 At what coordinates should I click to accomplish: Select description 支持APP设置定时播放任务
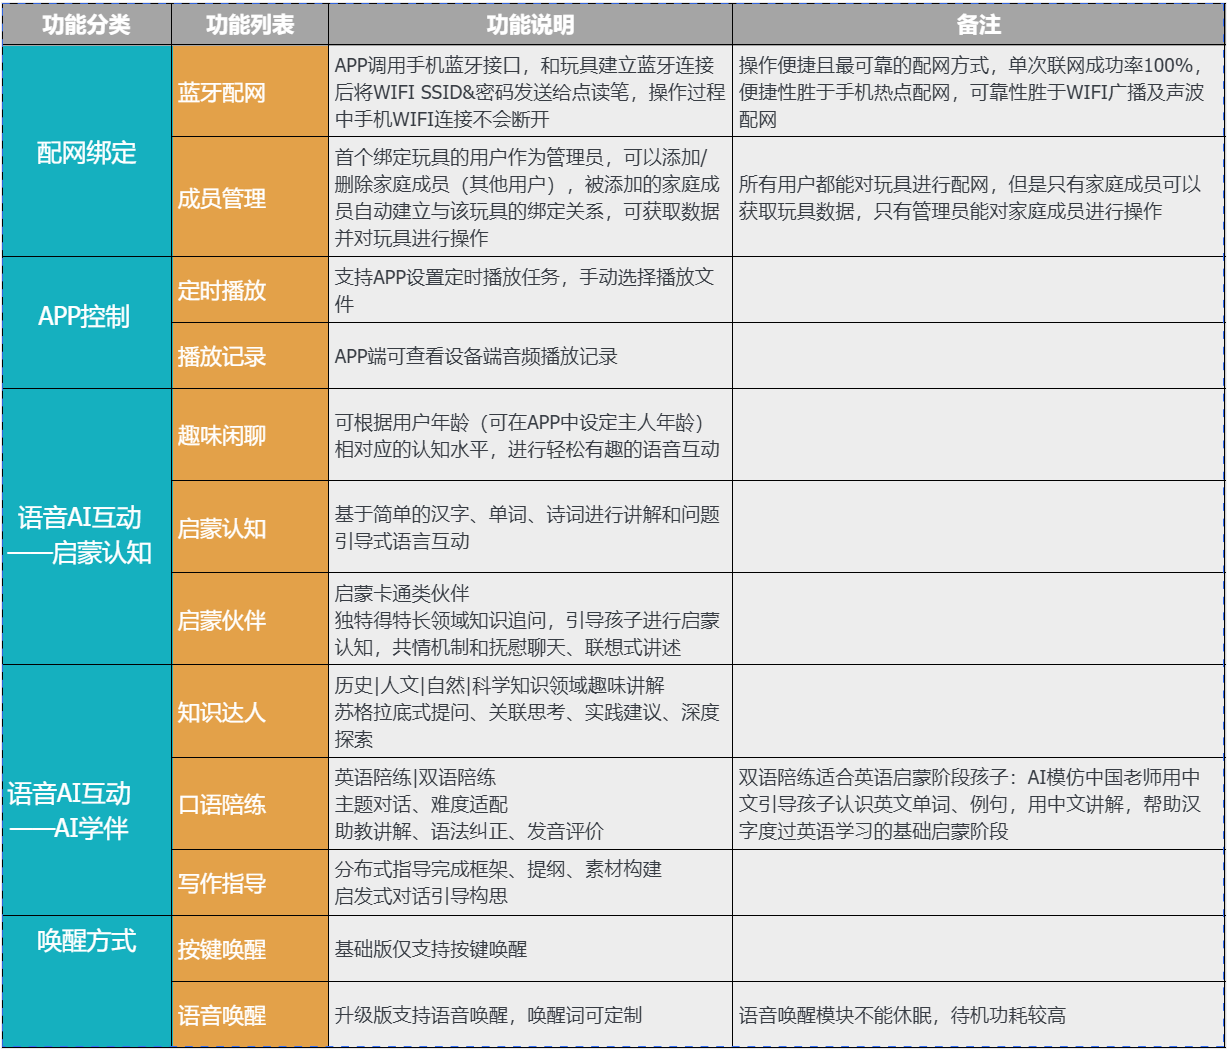pos(530,290)
